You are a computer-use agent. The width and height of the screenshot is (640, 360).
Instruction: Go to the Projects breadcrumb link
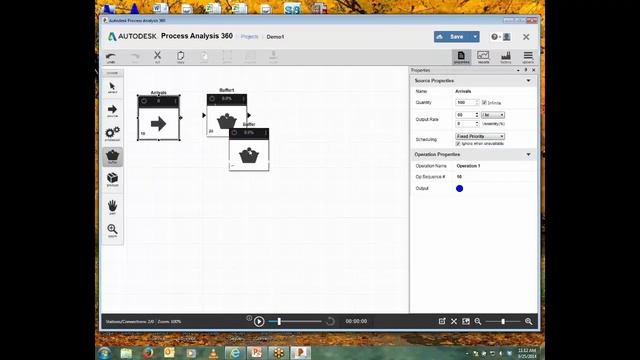[x=249, y=37]
